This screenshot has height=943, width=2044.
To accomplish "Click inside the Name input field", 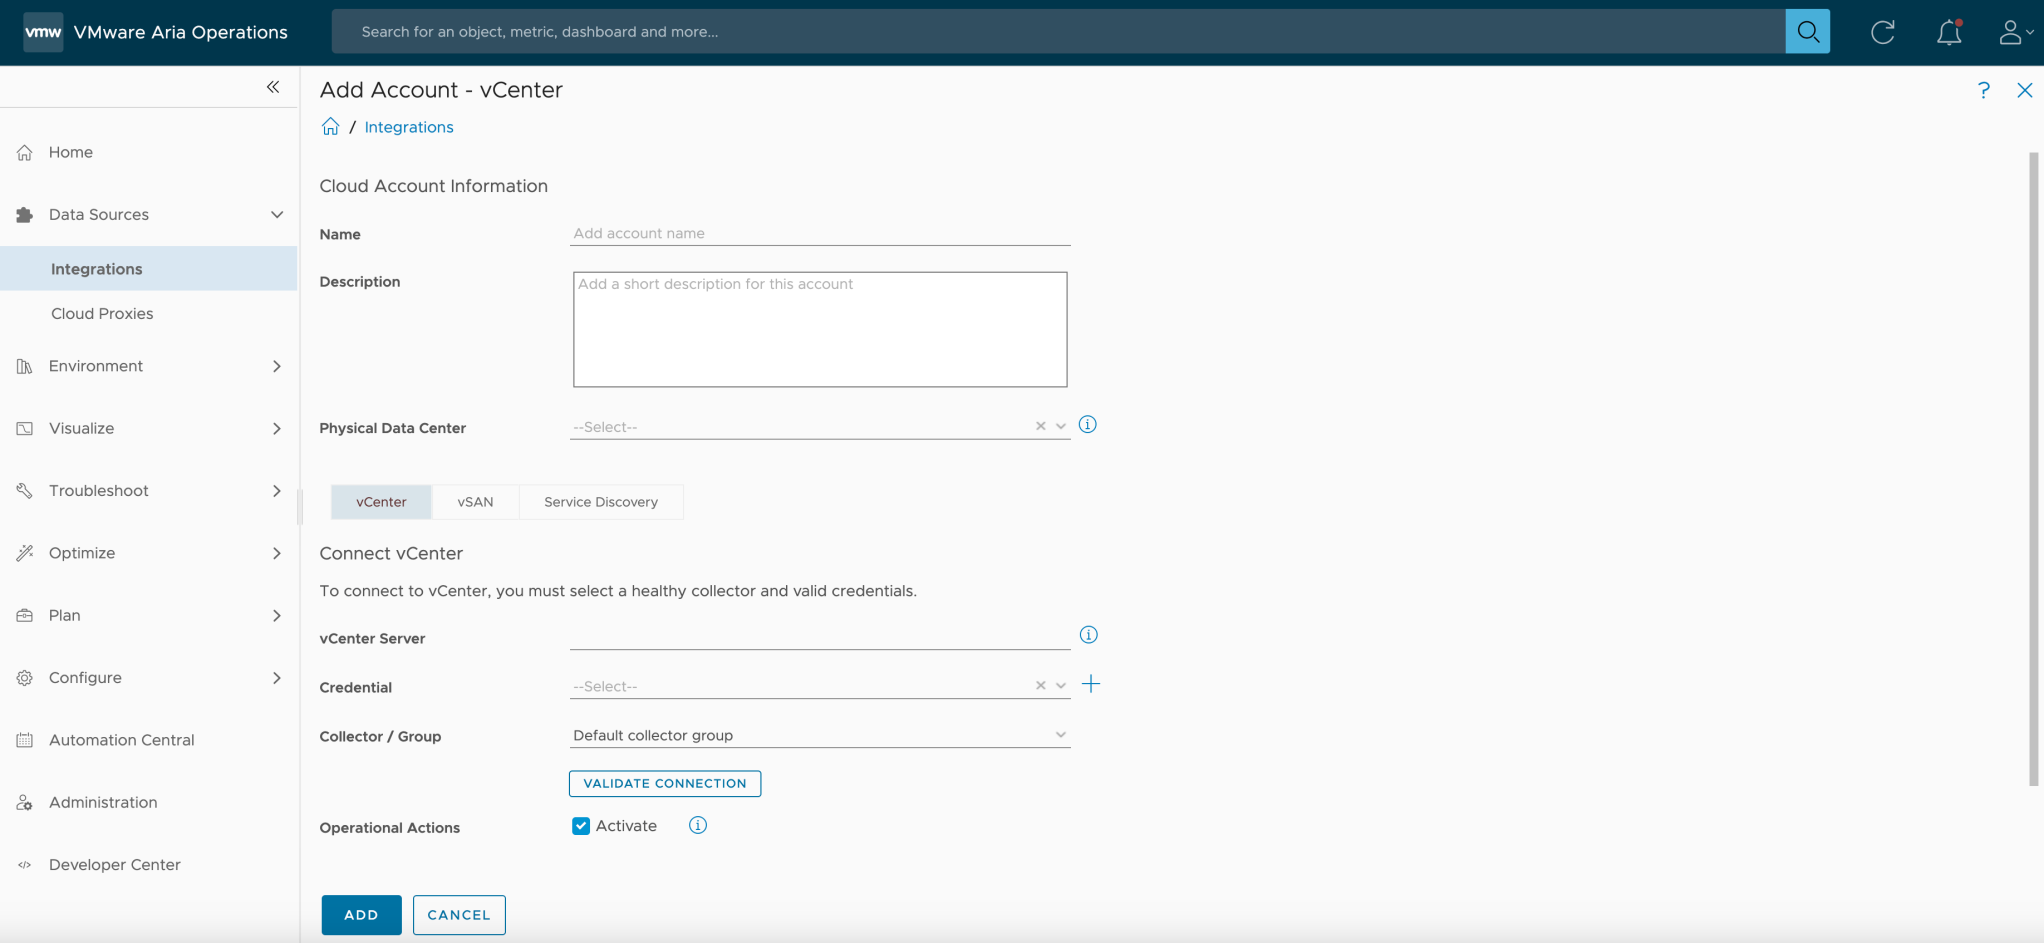I will click(x=820, y=232).
